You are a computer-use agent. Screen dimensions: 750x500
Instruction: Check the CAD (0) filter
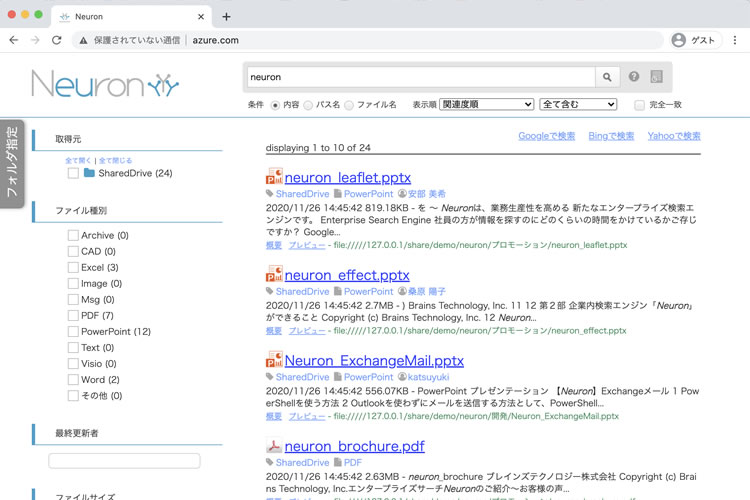pyautogui.click(x=73, y=251)
